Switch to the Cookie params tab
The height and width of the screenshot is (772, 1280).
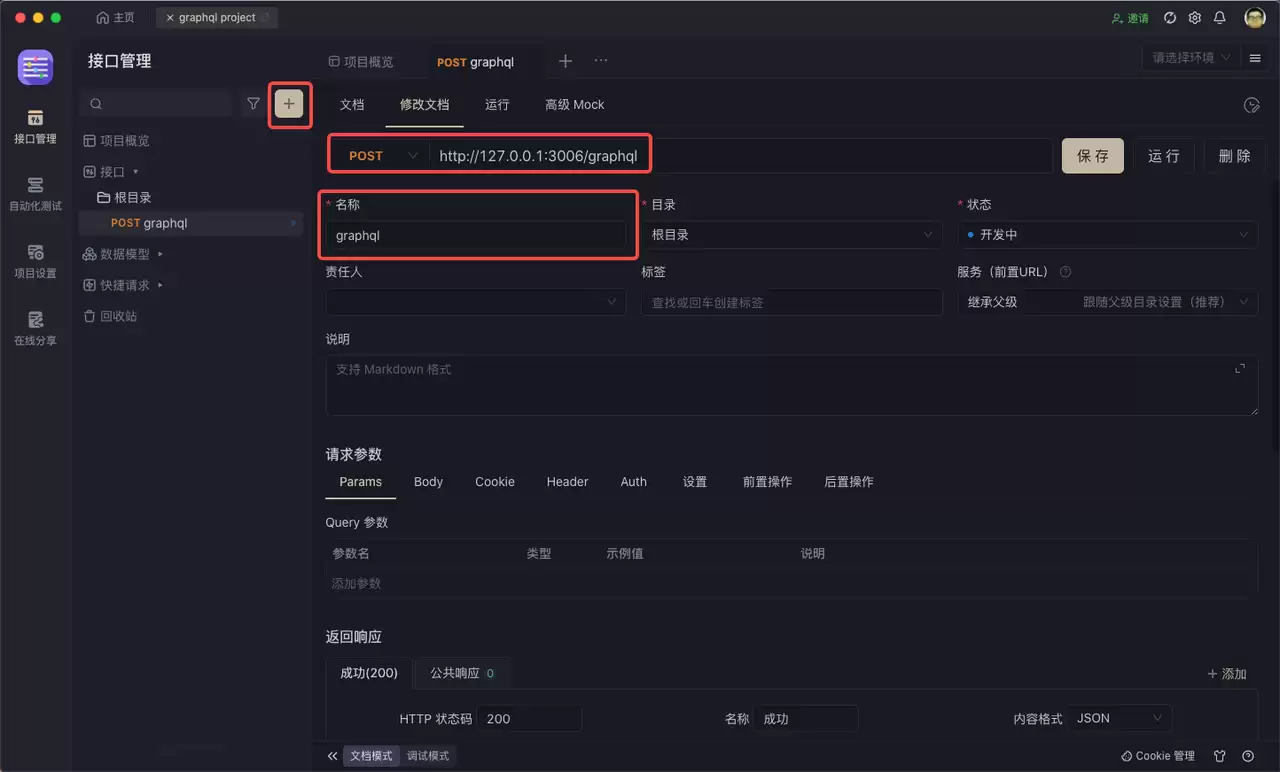point(495,482)
